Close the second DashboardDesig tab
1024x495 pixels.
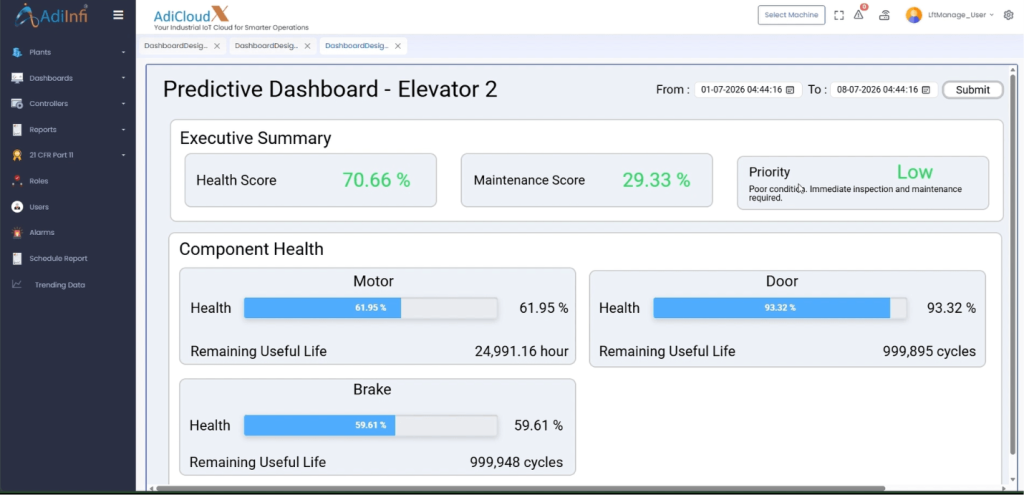pyautogui.click(x=307, y=46)
